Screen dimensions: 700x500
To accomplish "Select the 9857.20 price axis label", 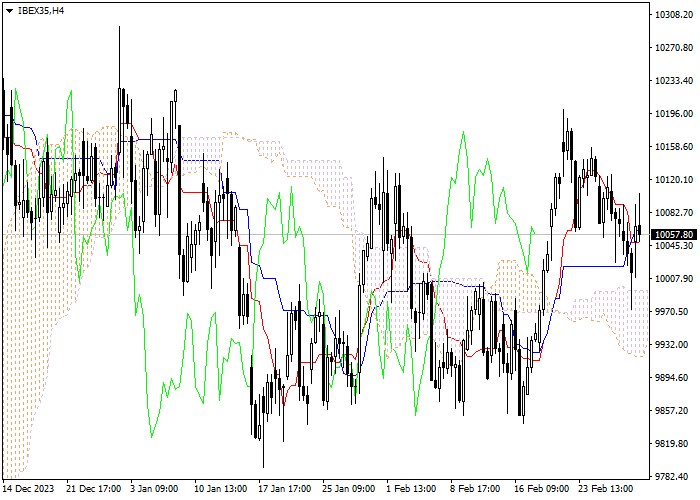I will [671, 411].
